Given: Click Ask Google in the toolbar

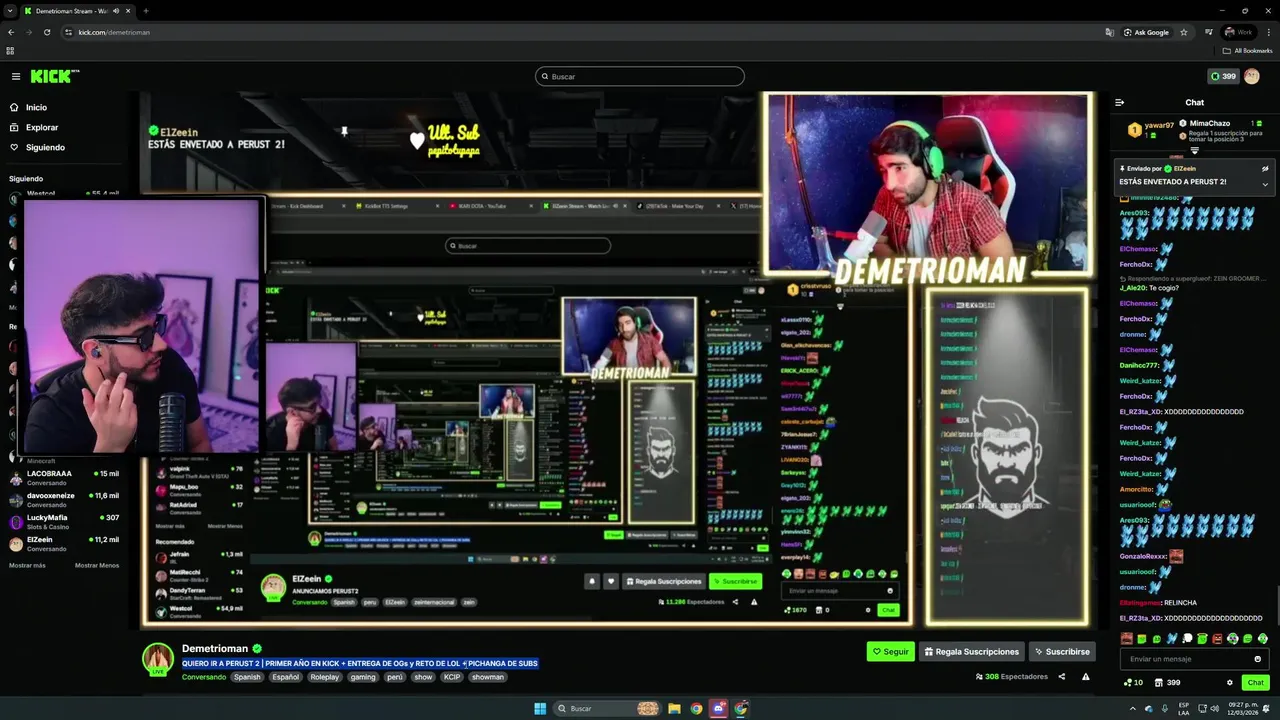Looking at the screenshot, I should point(1146,32).
